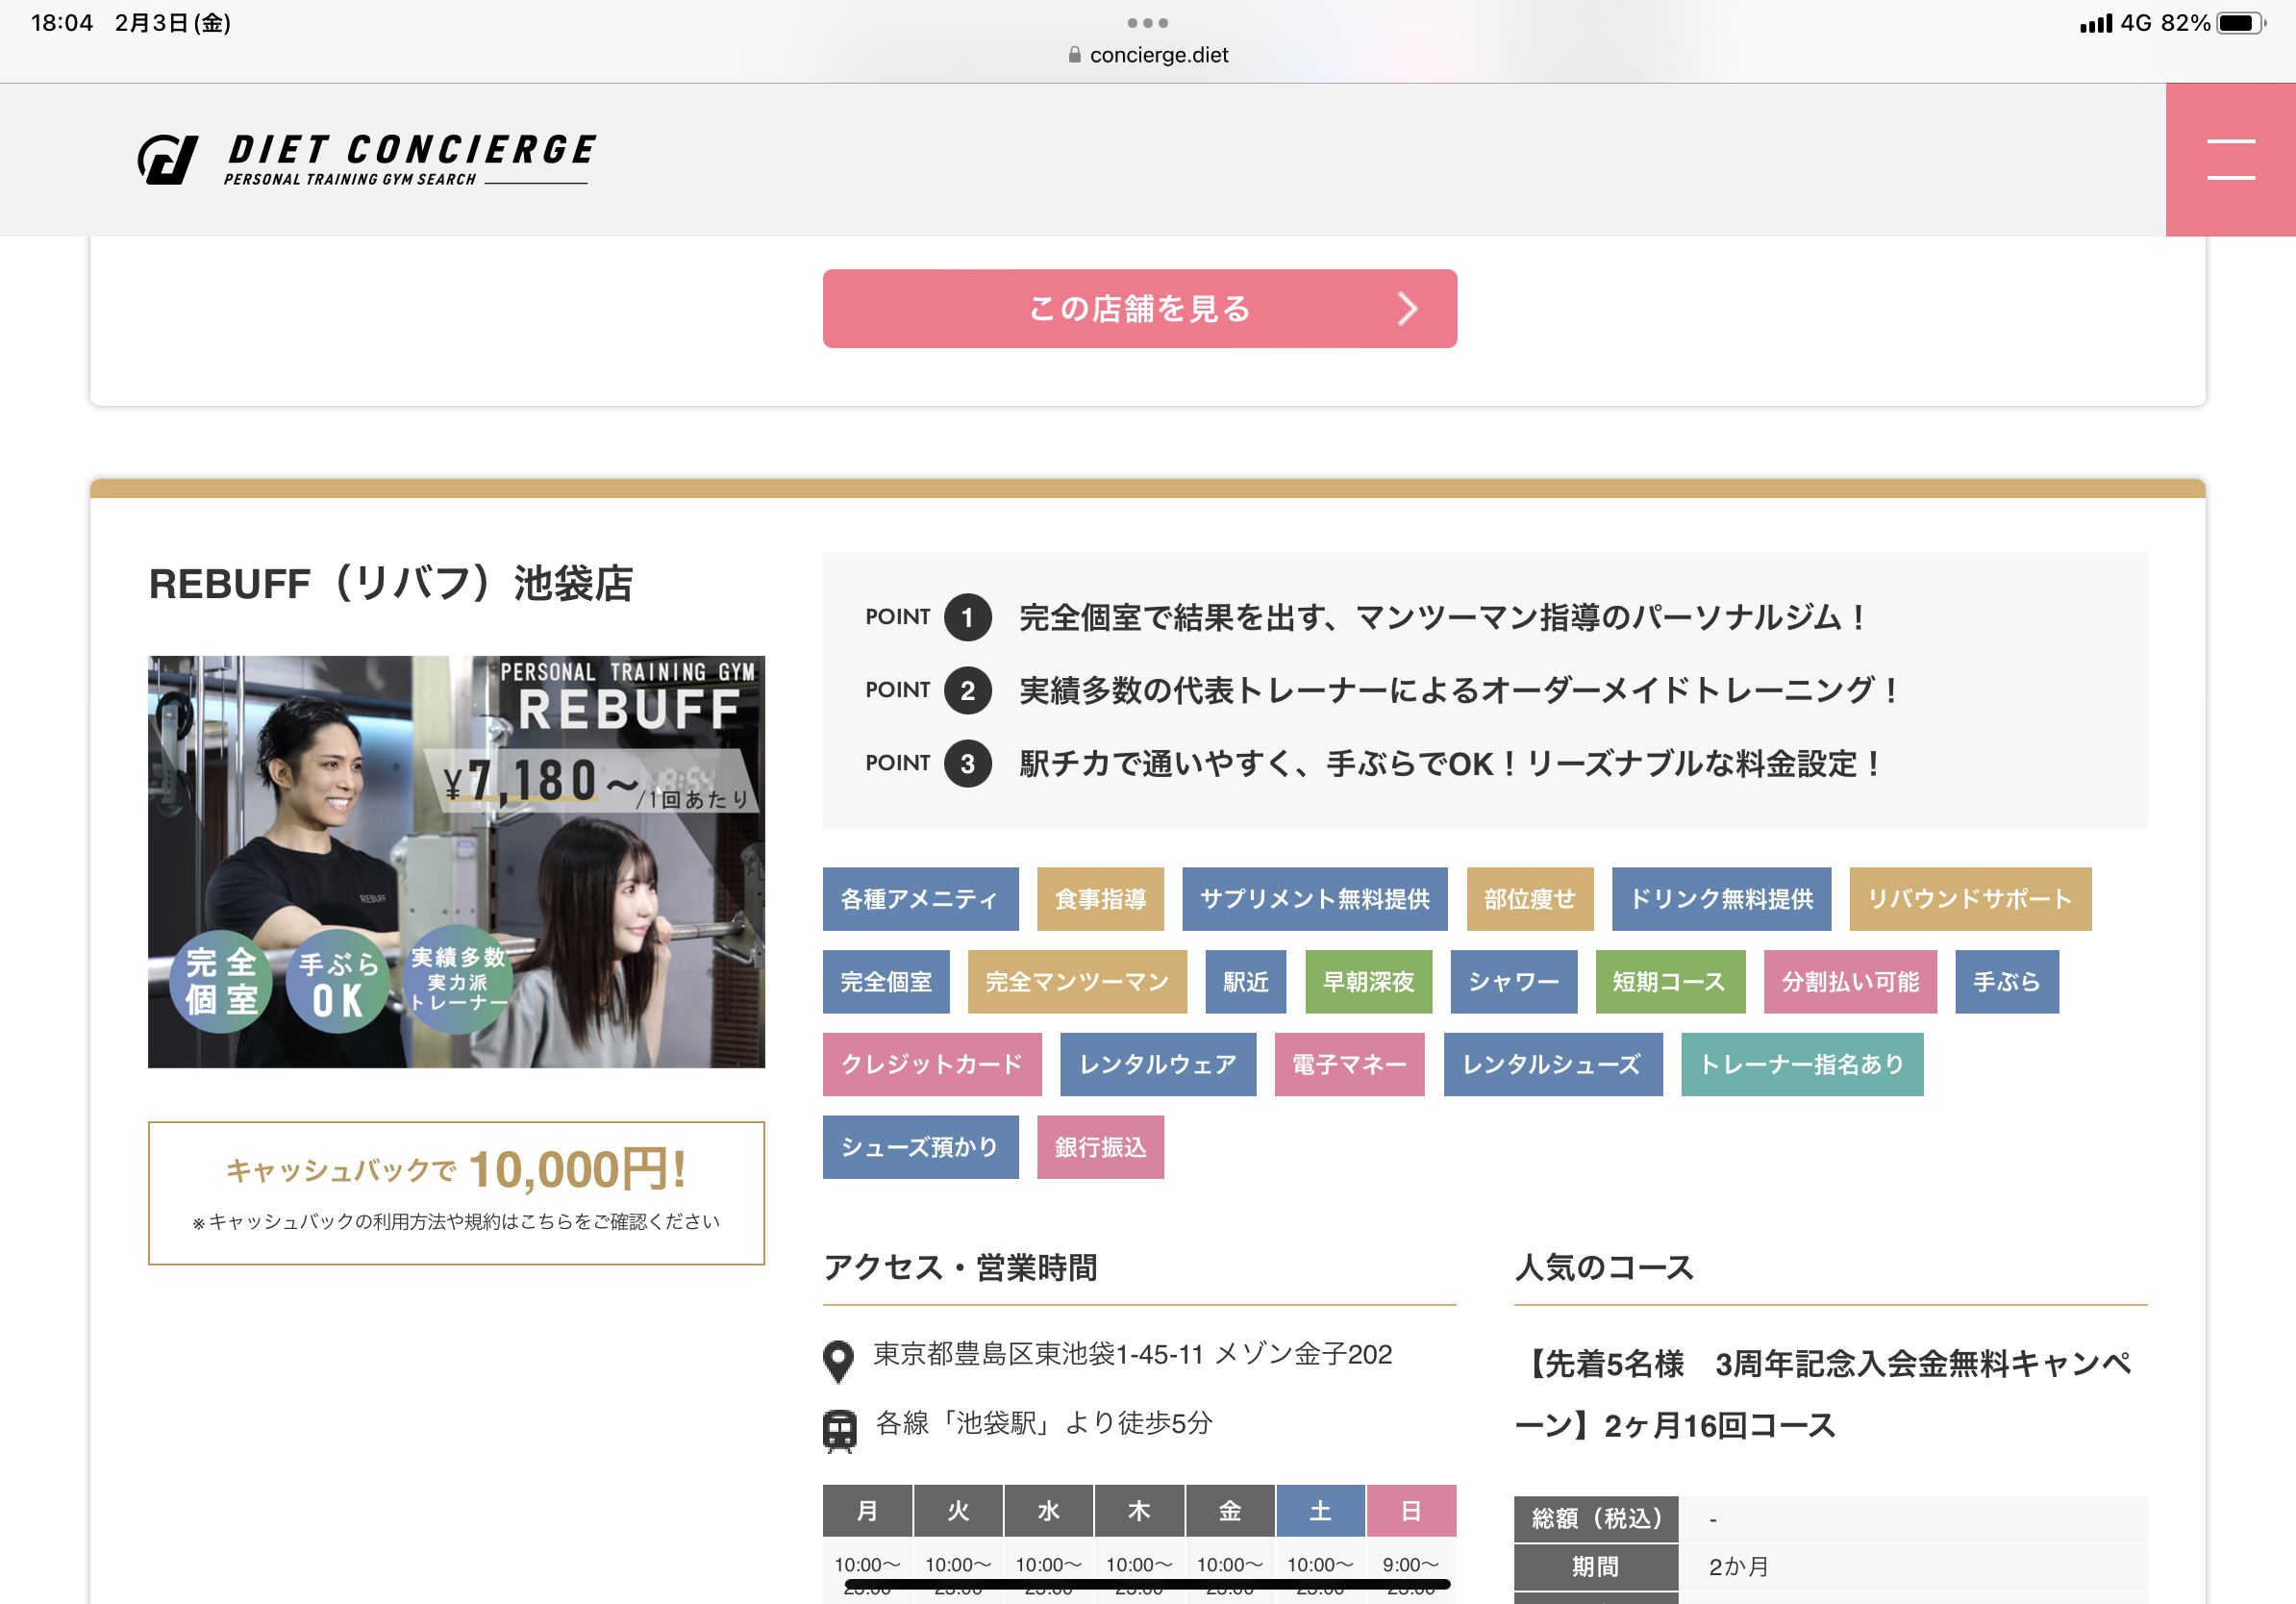The width and height of the screenshot is (2296, 1604).
Task: Click the アクセス・営業時間 heading
Action: [960, 1268]
